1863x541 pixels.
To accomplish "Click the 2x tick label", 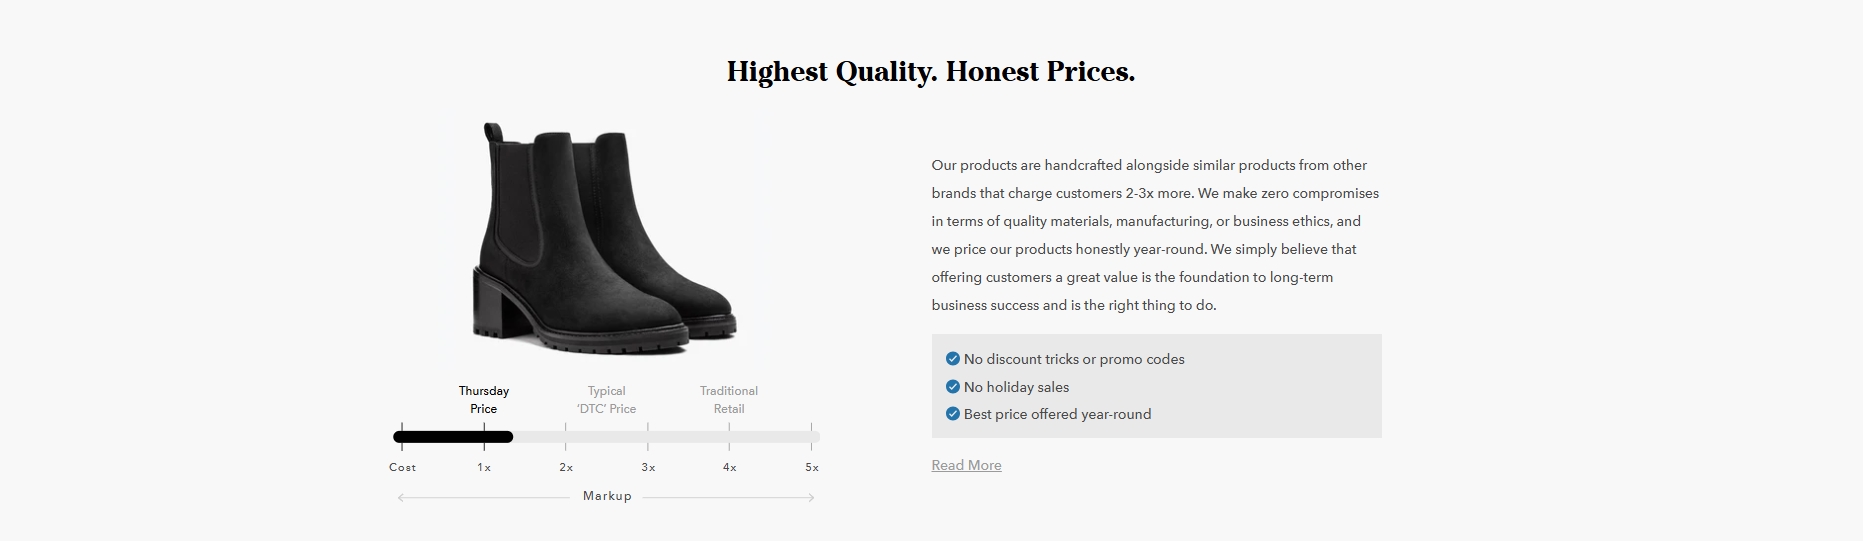I will [566, 467].
